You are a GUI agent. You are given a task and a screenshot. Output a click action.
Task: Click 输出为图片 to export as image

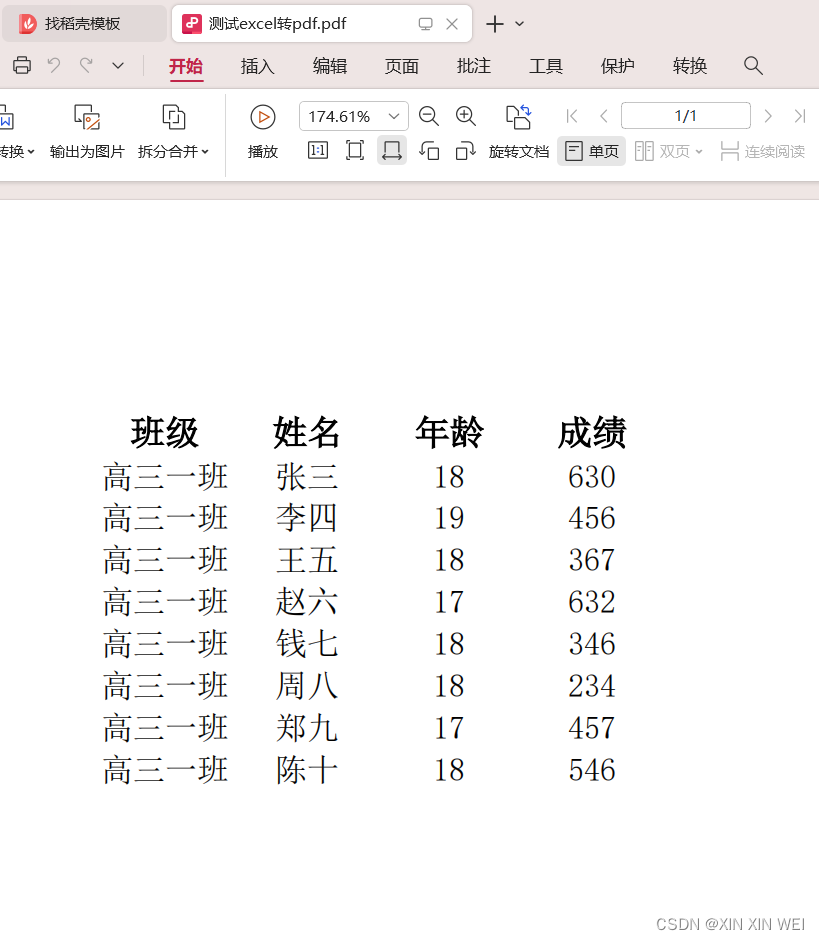87,131
